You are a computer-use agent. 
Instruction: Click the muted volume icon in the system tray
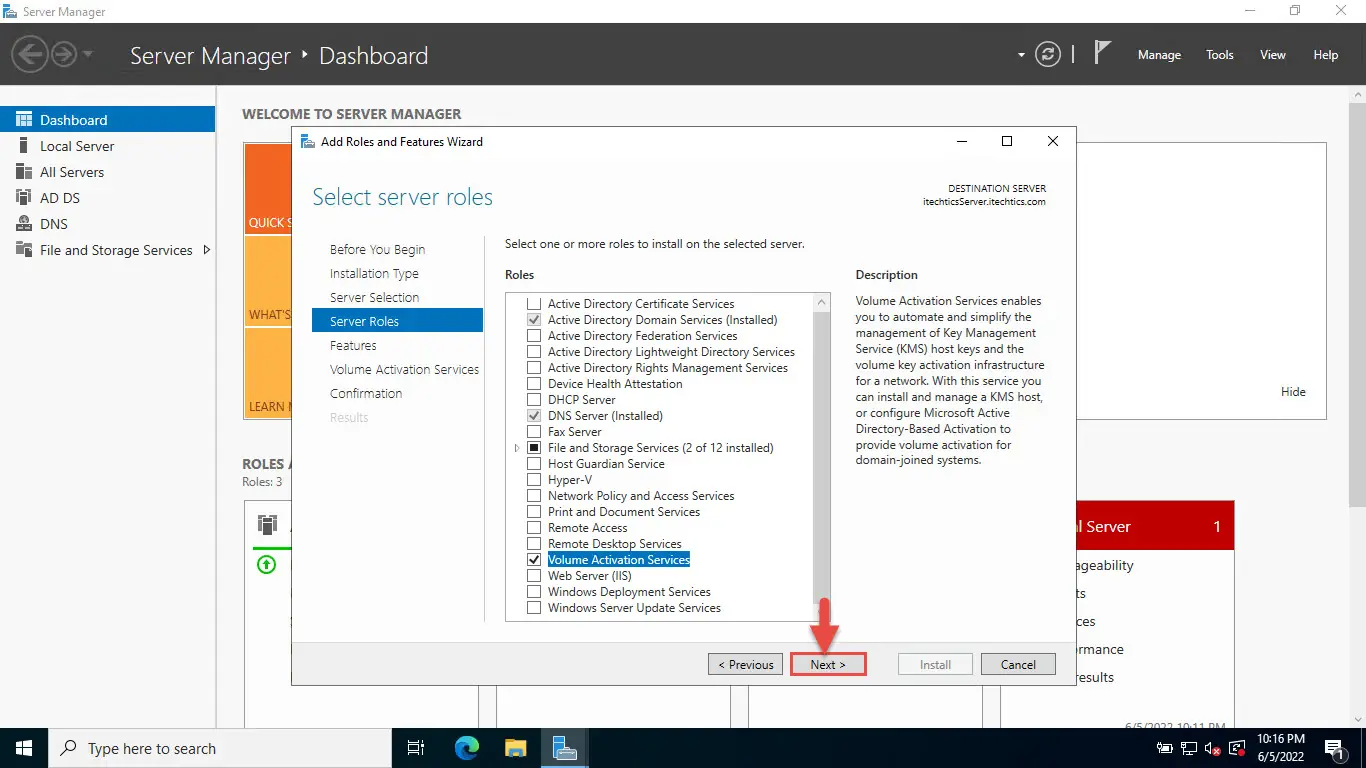pyautogui.click(x=1213, y=748)
